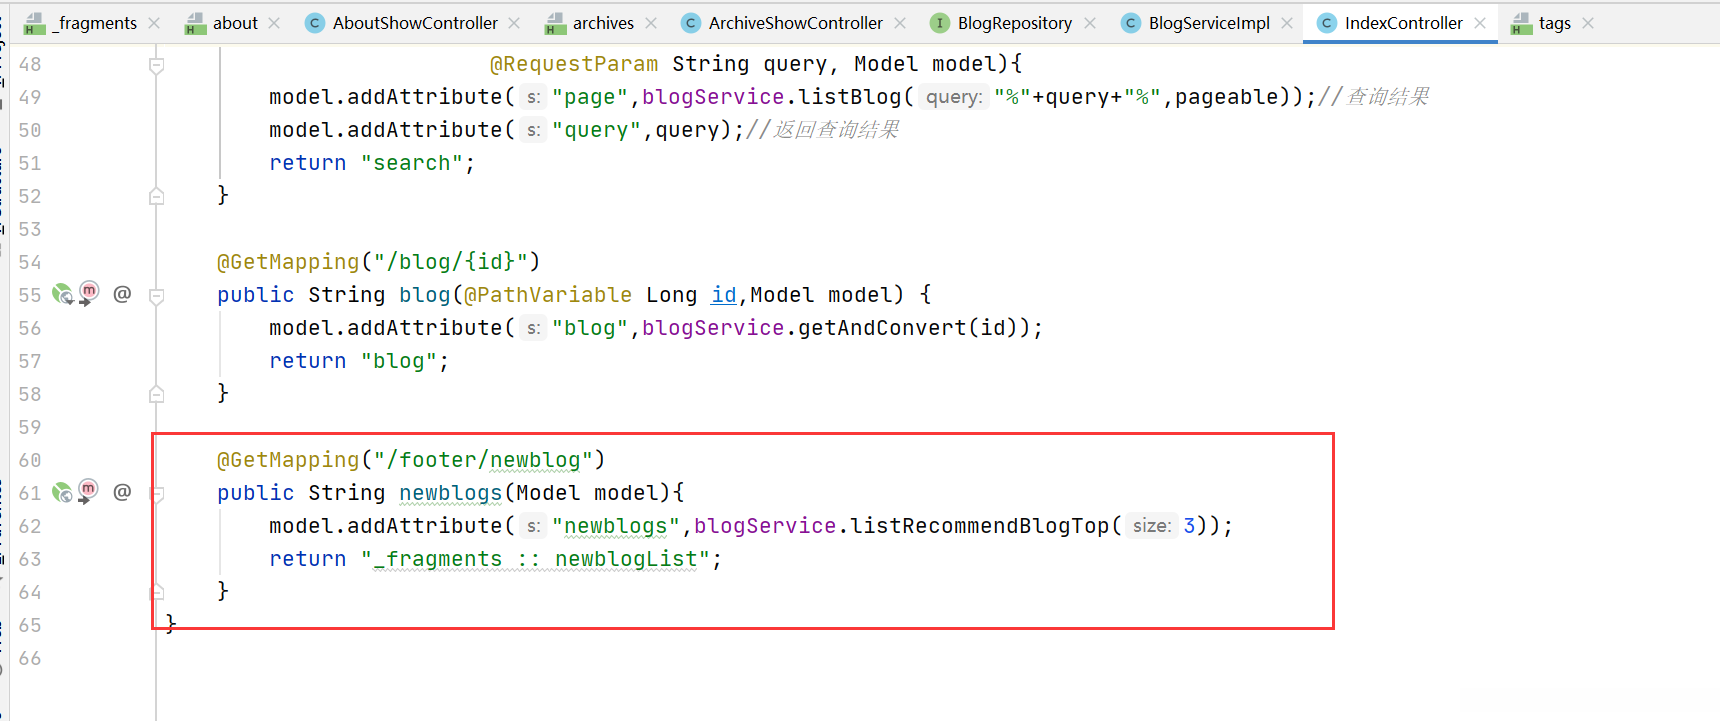
Task: Click the "_fragments :: newblogList" return string
Action: point(541,559)
